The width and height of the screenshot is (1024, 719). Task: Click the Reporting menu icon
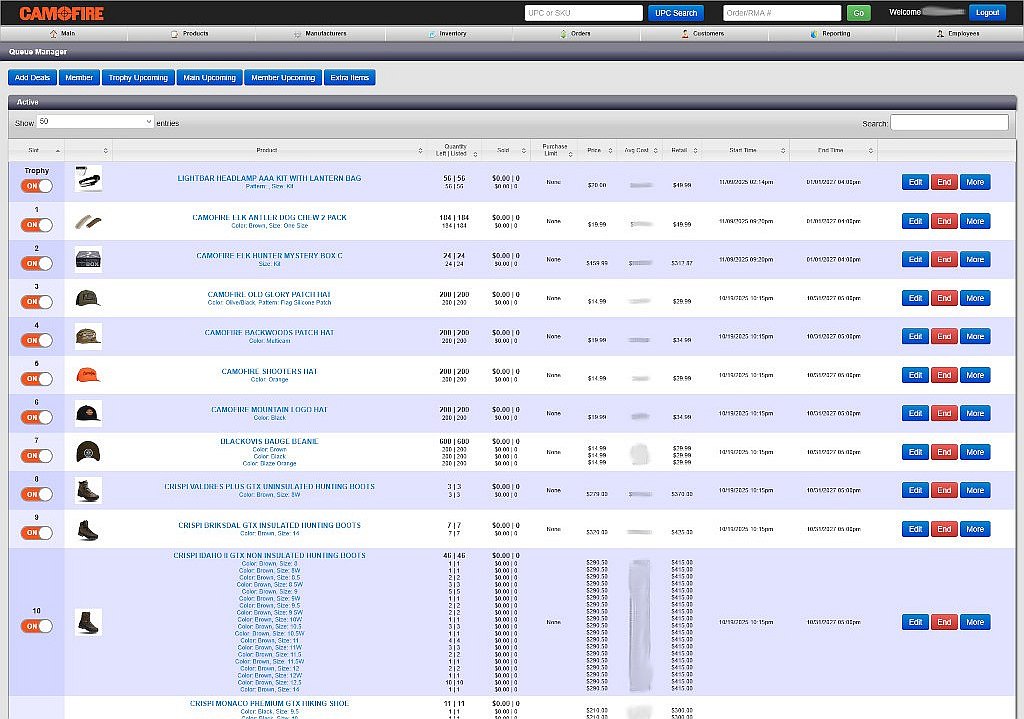[x=815, y=34]
